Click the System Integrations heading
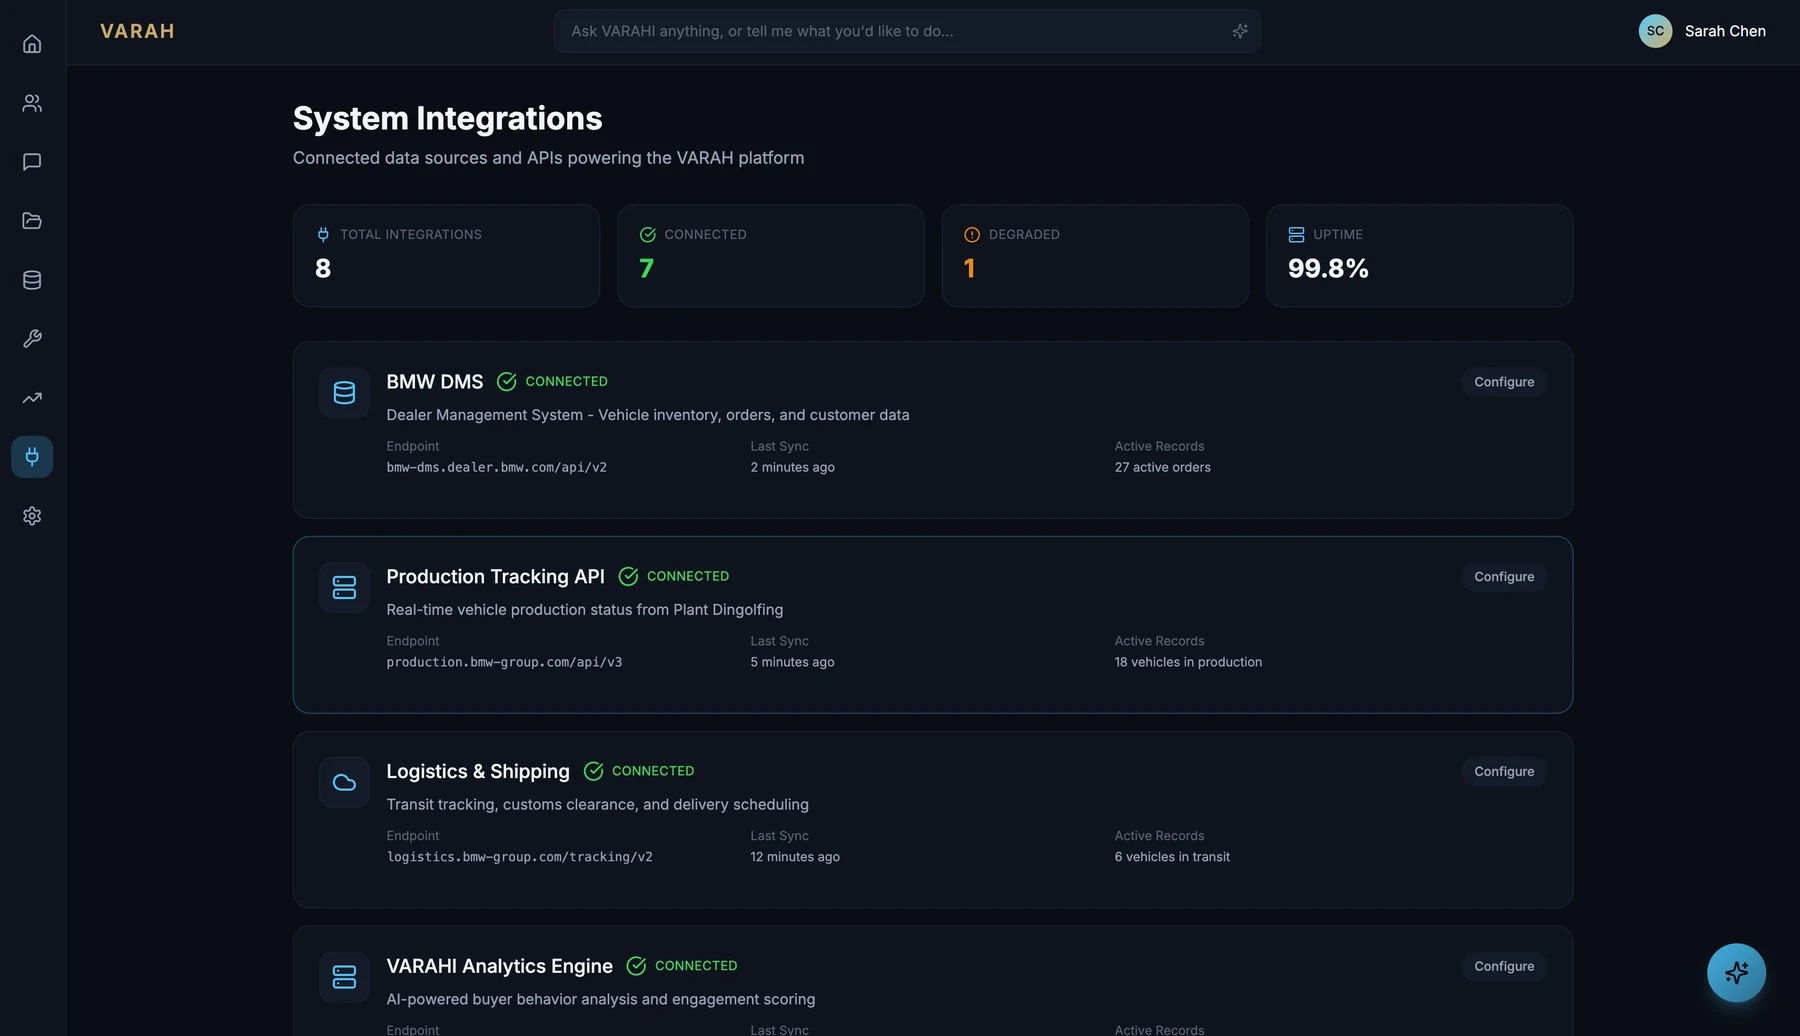Screen dimensions: 1800x1036 point(448,118)
